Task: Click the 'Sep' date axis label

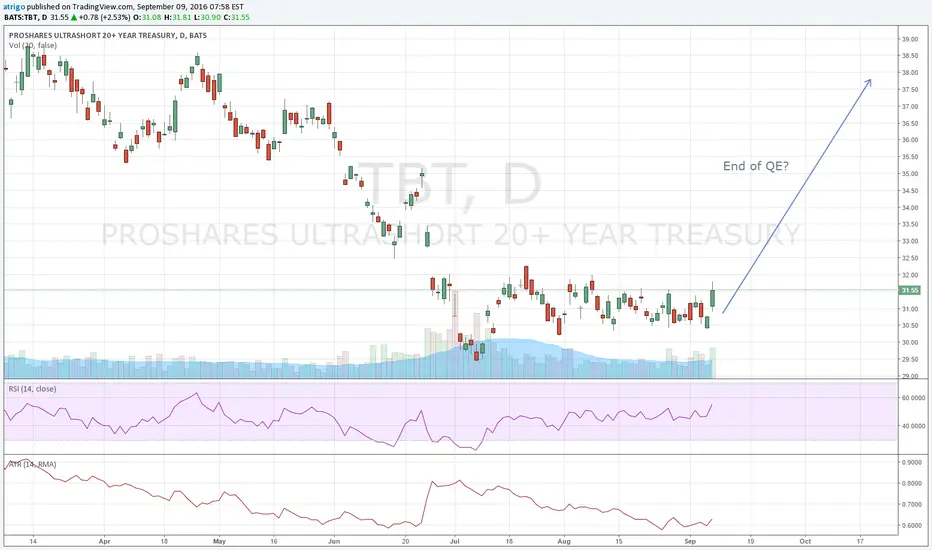Action: [x=689, y=542]
